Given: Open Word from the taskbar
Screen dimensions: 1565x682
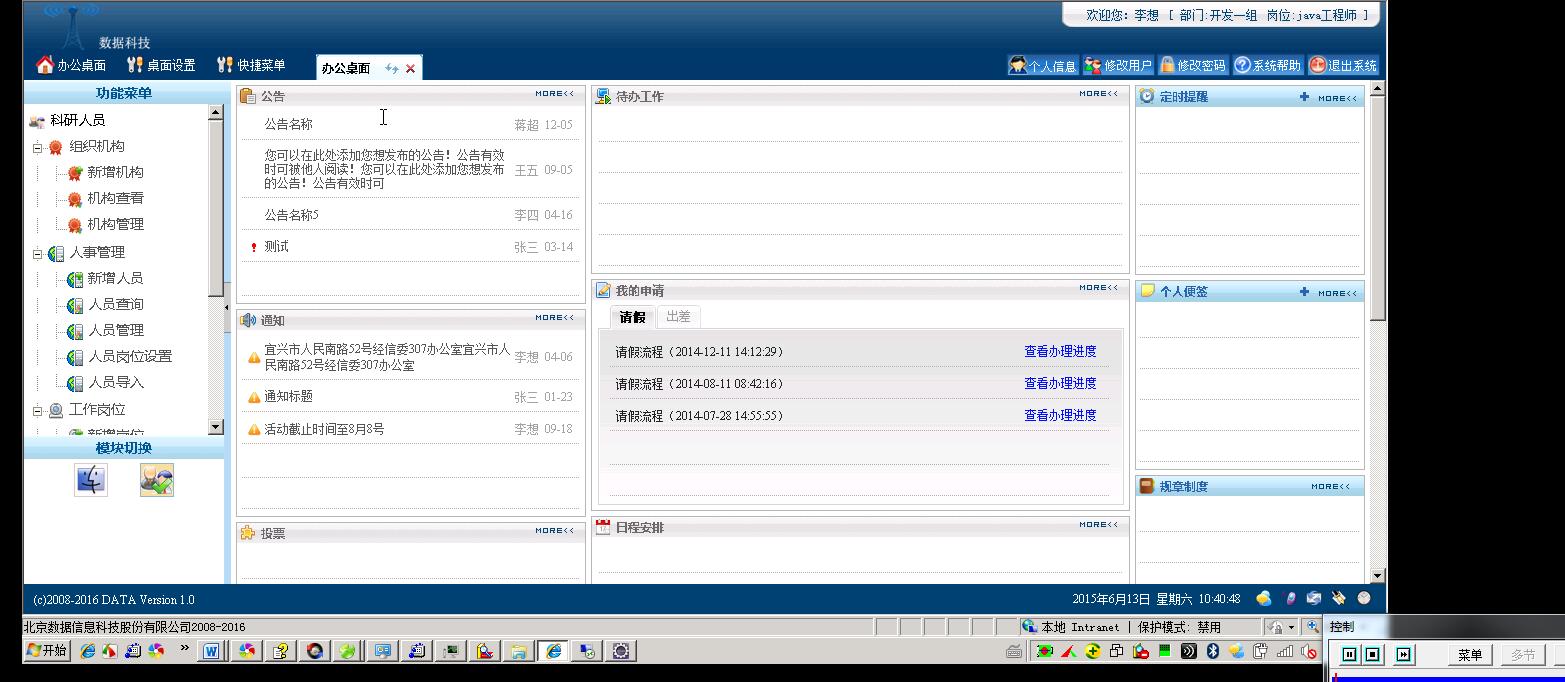Looking at the screenshot, I should click(x=212, y=651).
